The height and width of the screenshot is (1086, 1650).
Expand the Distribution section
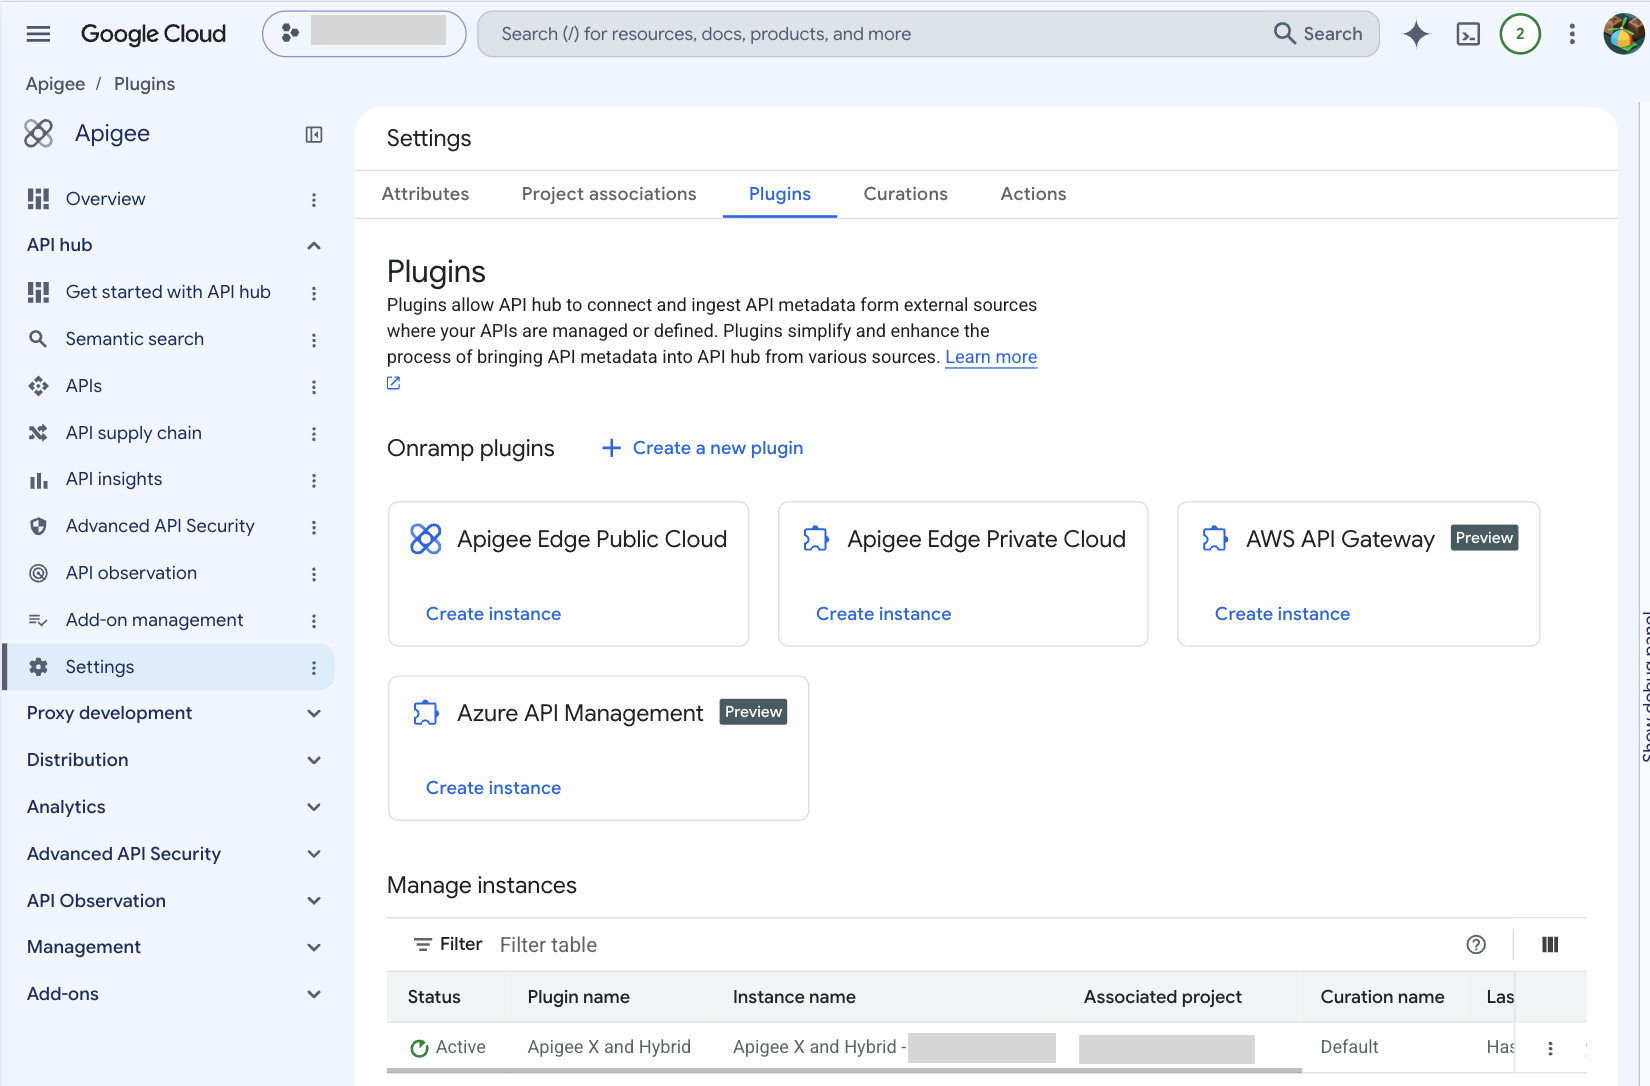point(314,760)
